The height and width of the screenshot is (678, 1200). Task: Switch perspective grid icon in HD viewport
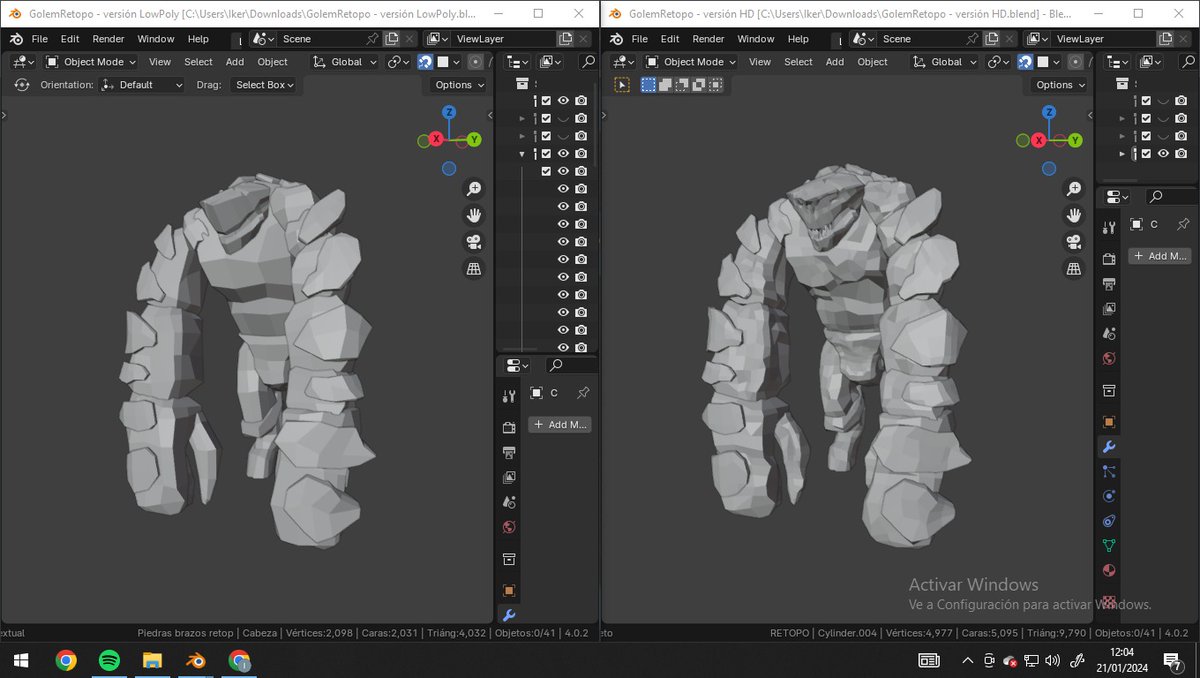click(x=1074, y=268)
